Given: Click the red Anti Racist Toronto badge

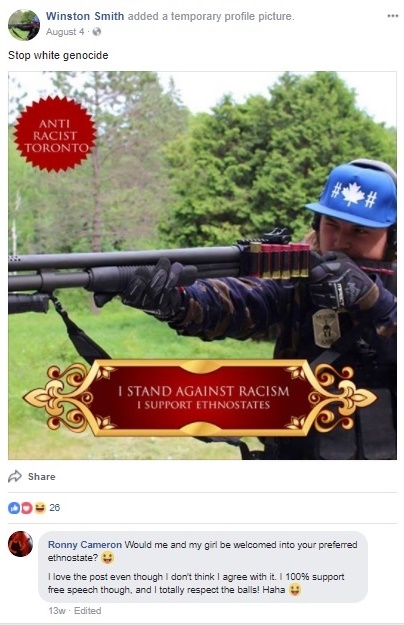Looking at the screenshot, I should tap(55, 134).
